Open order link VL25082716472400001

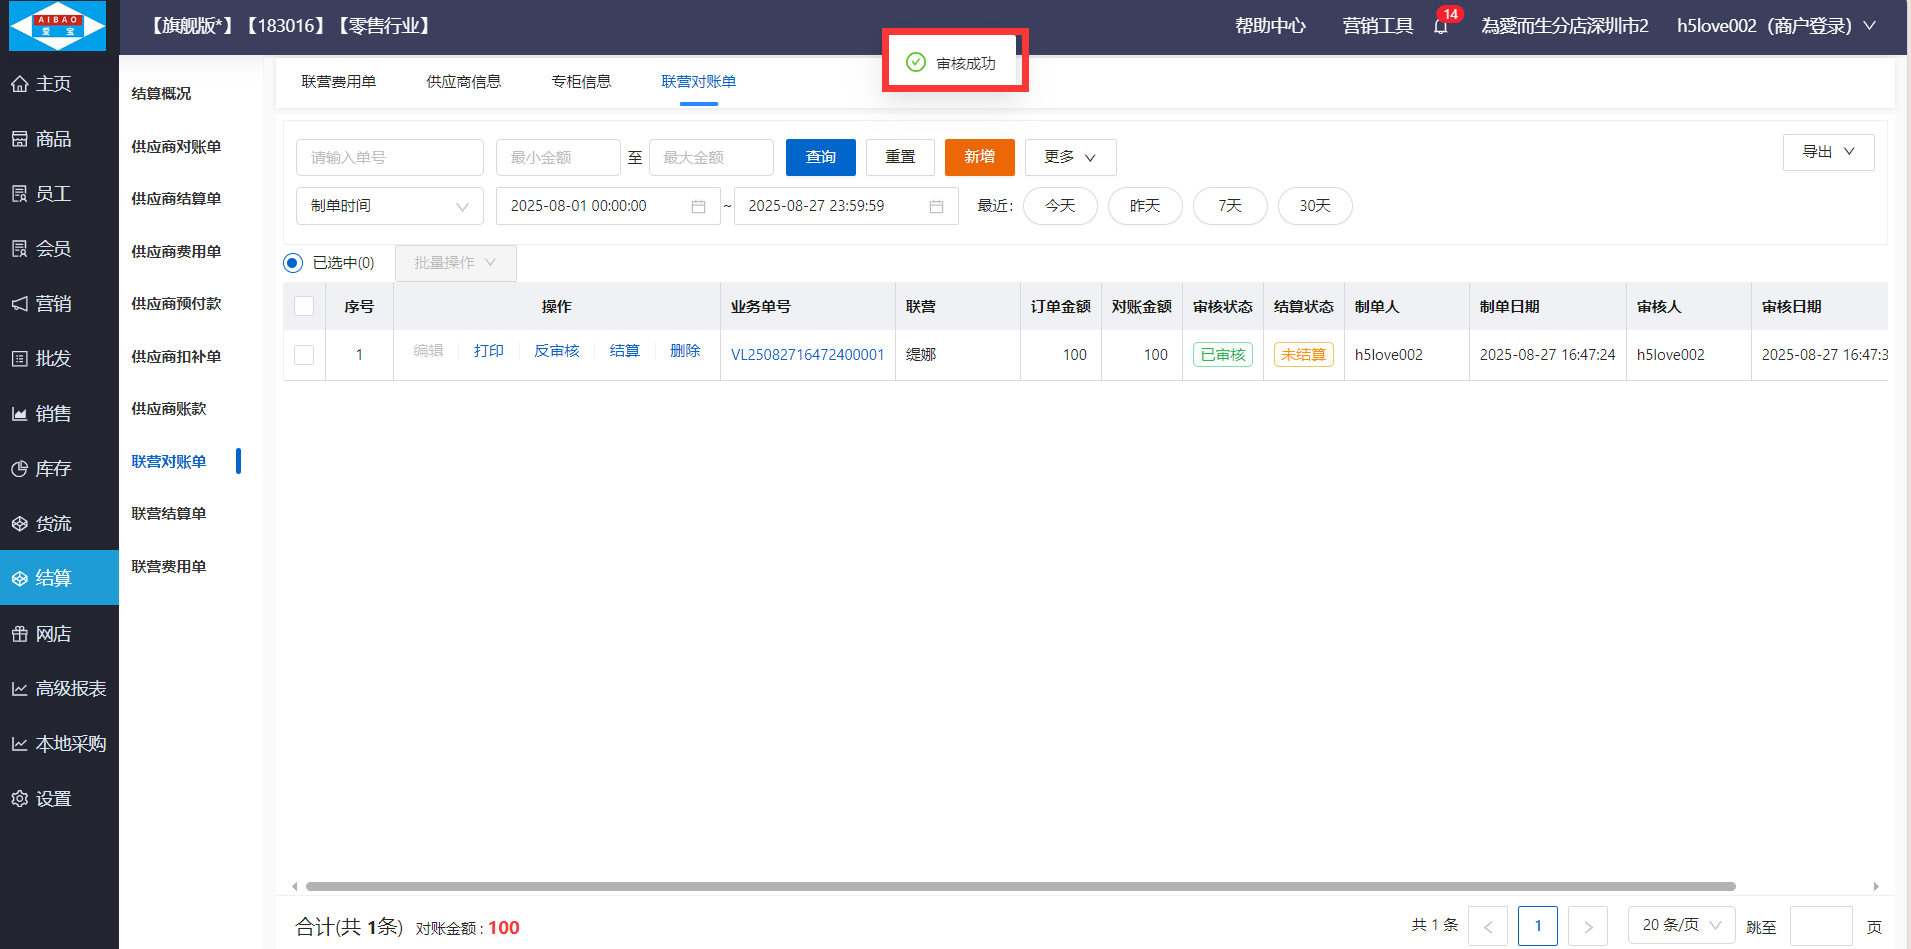[x=807, y=355]
